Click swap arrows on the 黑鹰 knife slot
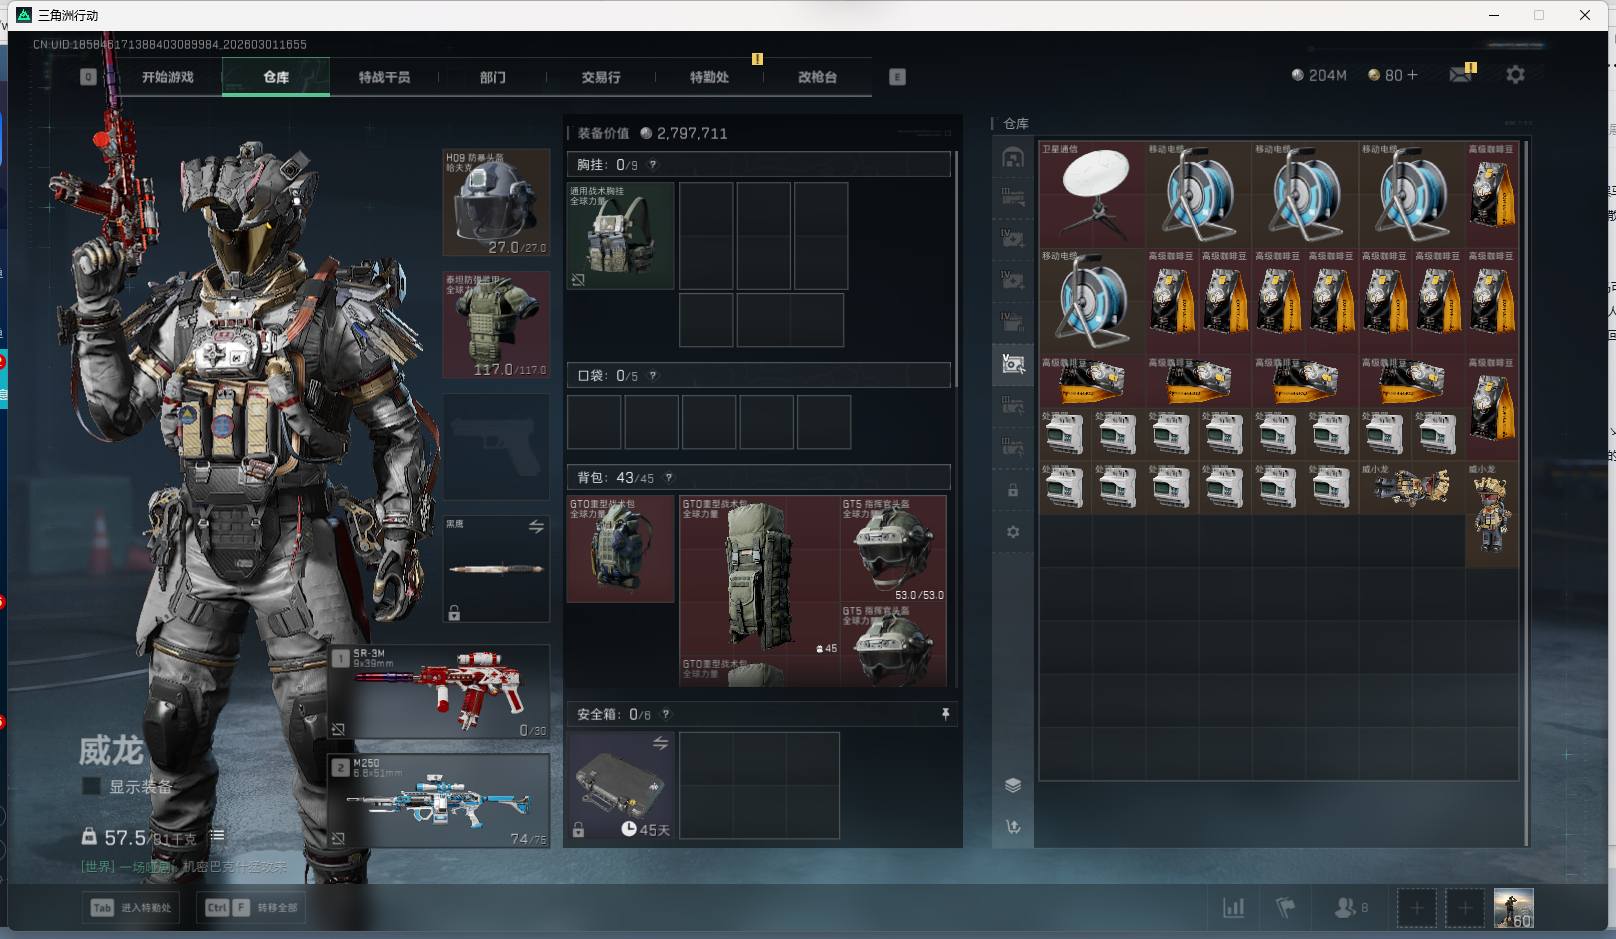The image size is (1616, 939). click(536, 527)
